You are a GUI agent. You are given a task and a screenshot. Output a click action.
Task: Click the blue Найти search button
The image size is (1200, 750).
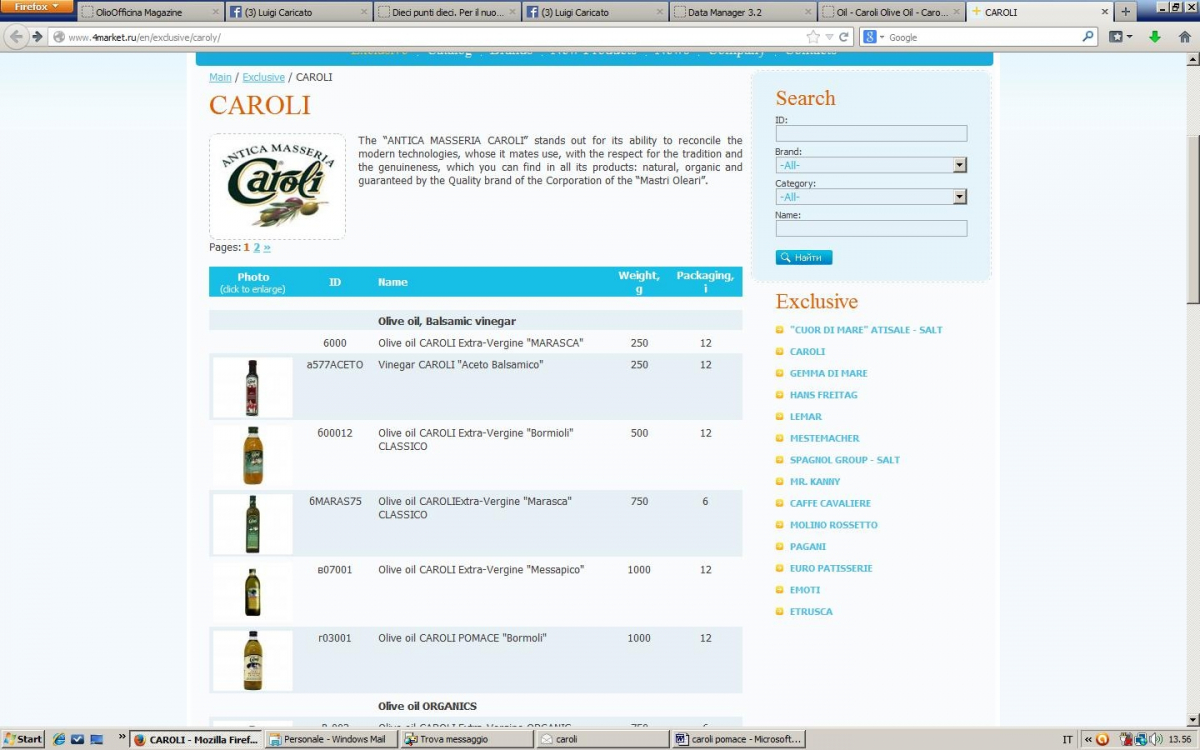pos(803,258)
